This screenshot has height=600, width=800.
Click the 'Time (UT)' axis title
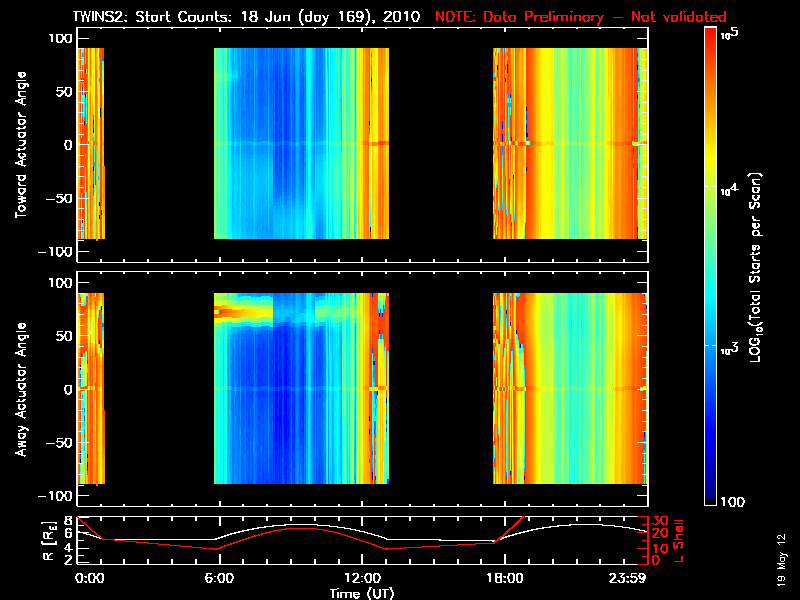(362, 593)
